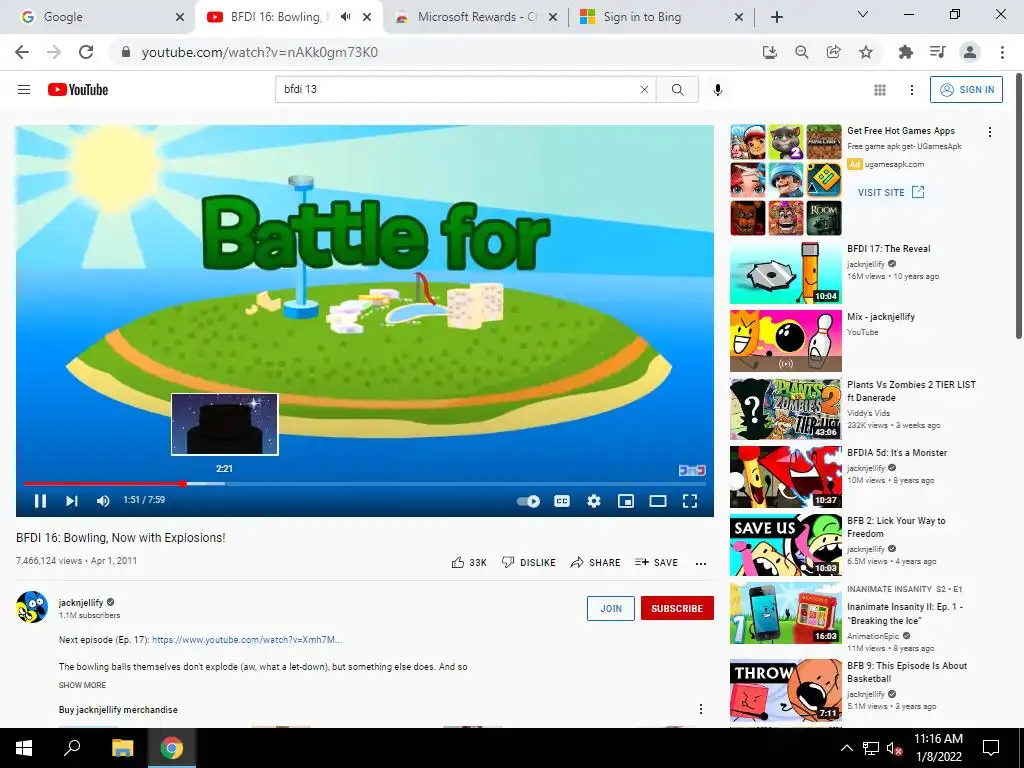
Task: Open ad options three-dot menu
Action: click(990, 132)
